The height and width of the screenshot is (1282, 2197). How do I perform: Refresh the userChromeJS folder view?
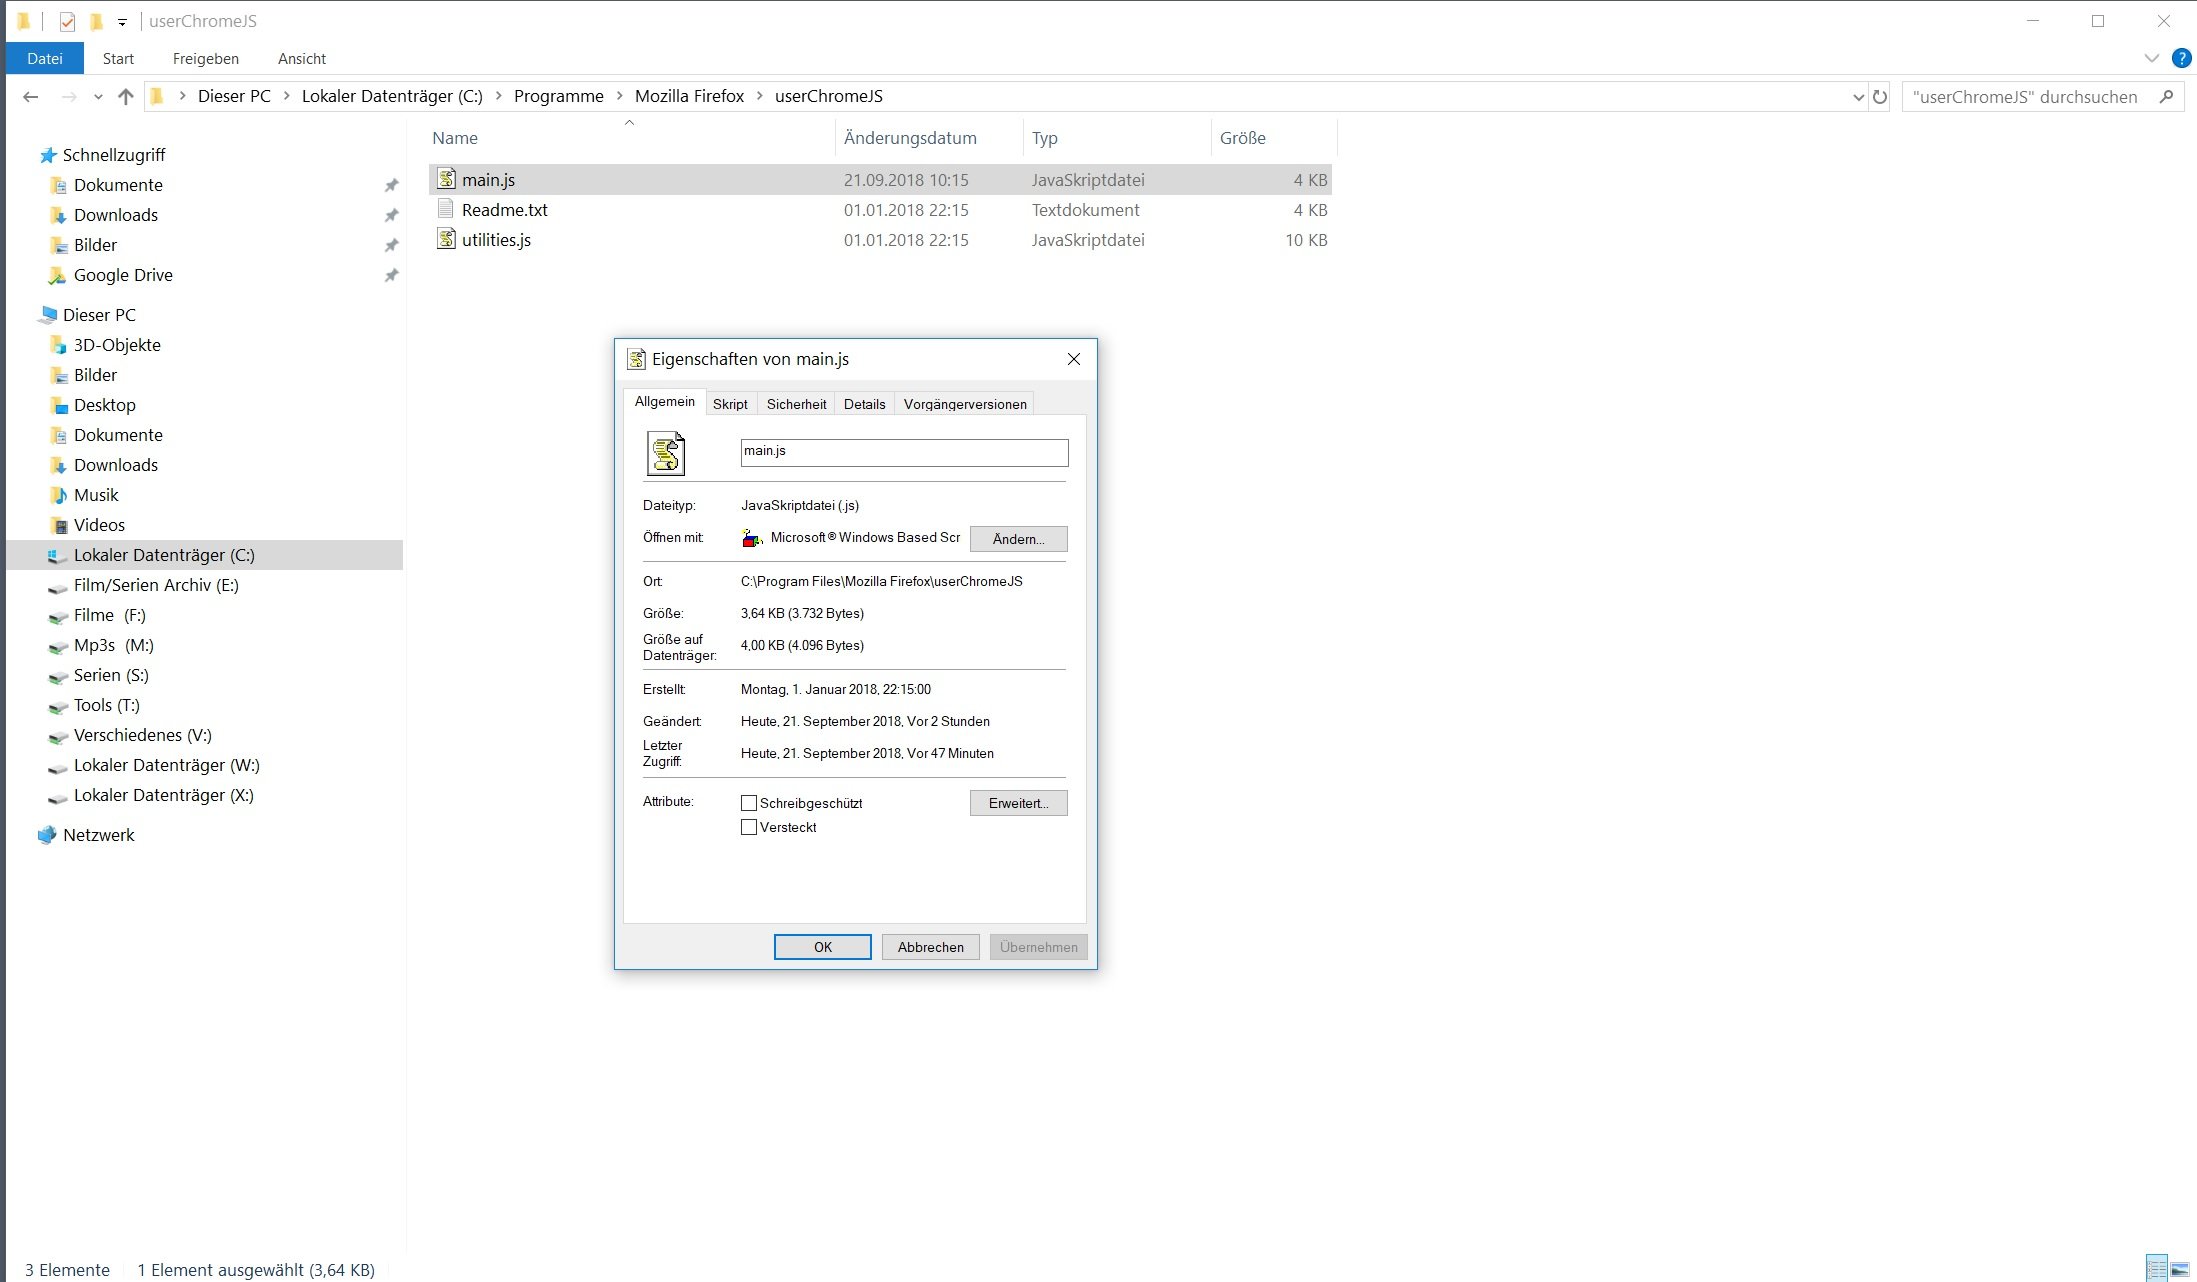1880,97
